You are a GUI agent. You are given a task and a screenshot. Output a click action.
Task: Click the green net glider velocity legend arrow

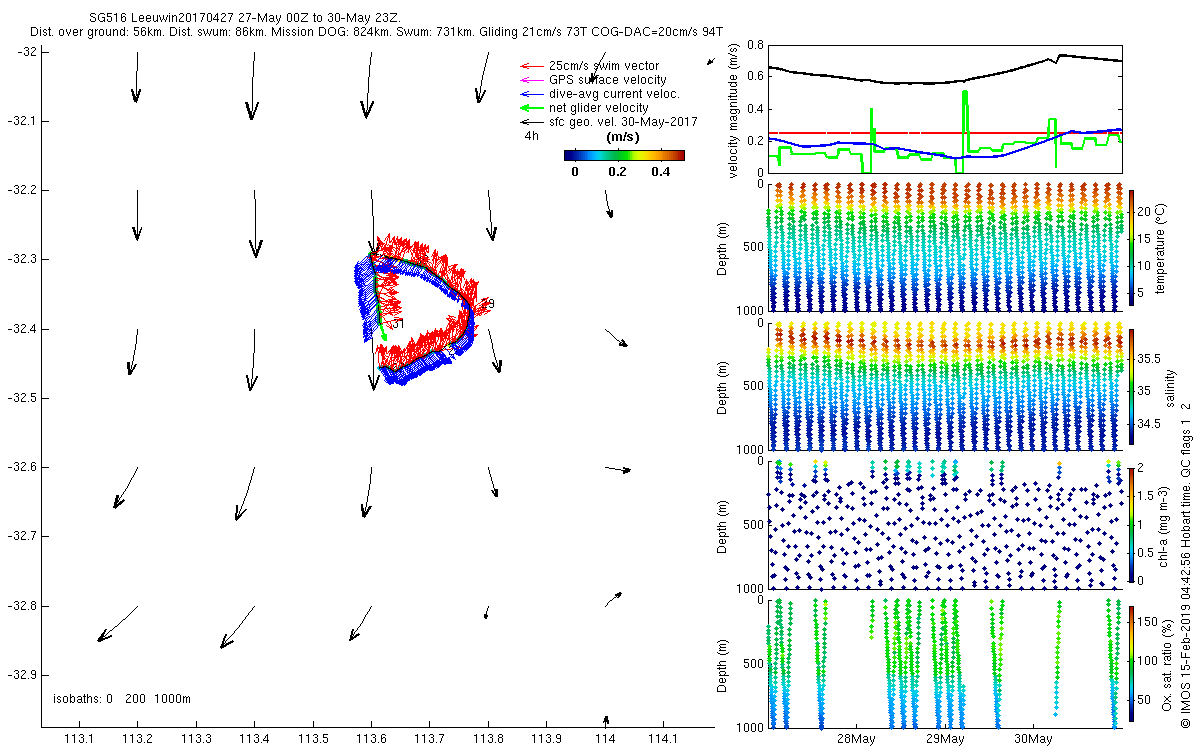[x=530, y=107]
